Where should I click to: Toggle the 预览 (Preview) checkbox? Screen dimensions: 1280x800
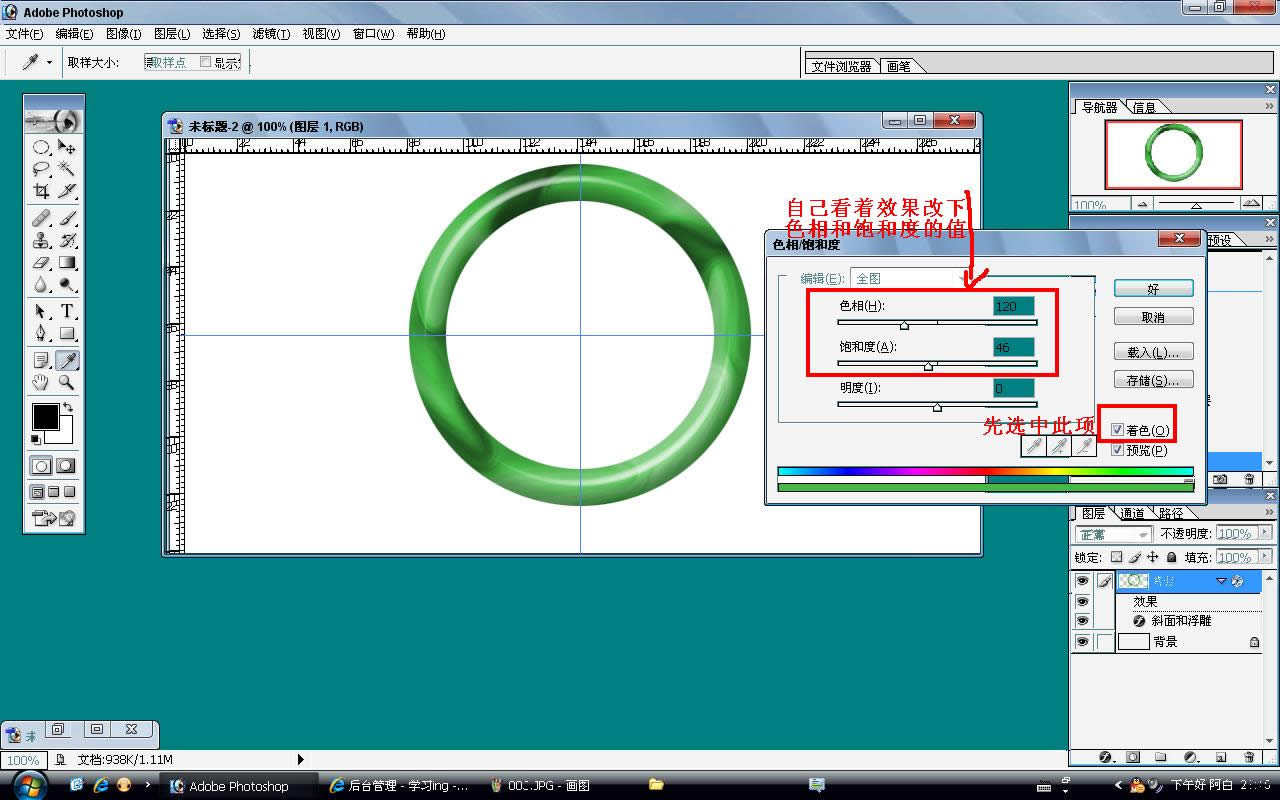coord(1118,450)
